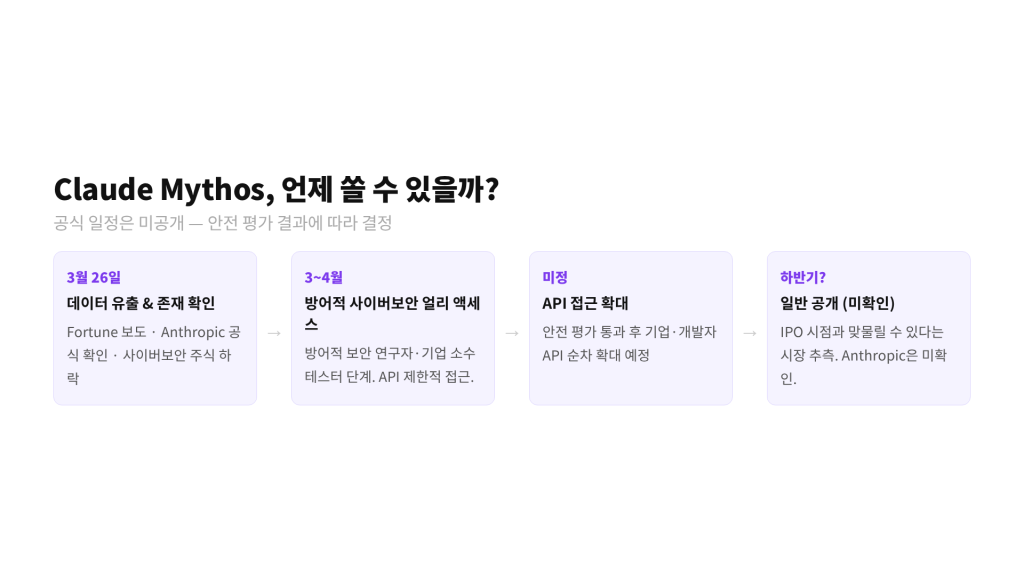Click the heading '일반 공개 (미확인)'

point(837,303)
